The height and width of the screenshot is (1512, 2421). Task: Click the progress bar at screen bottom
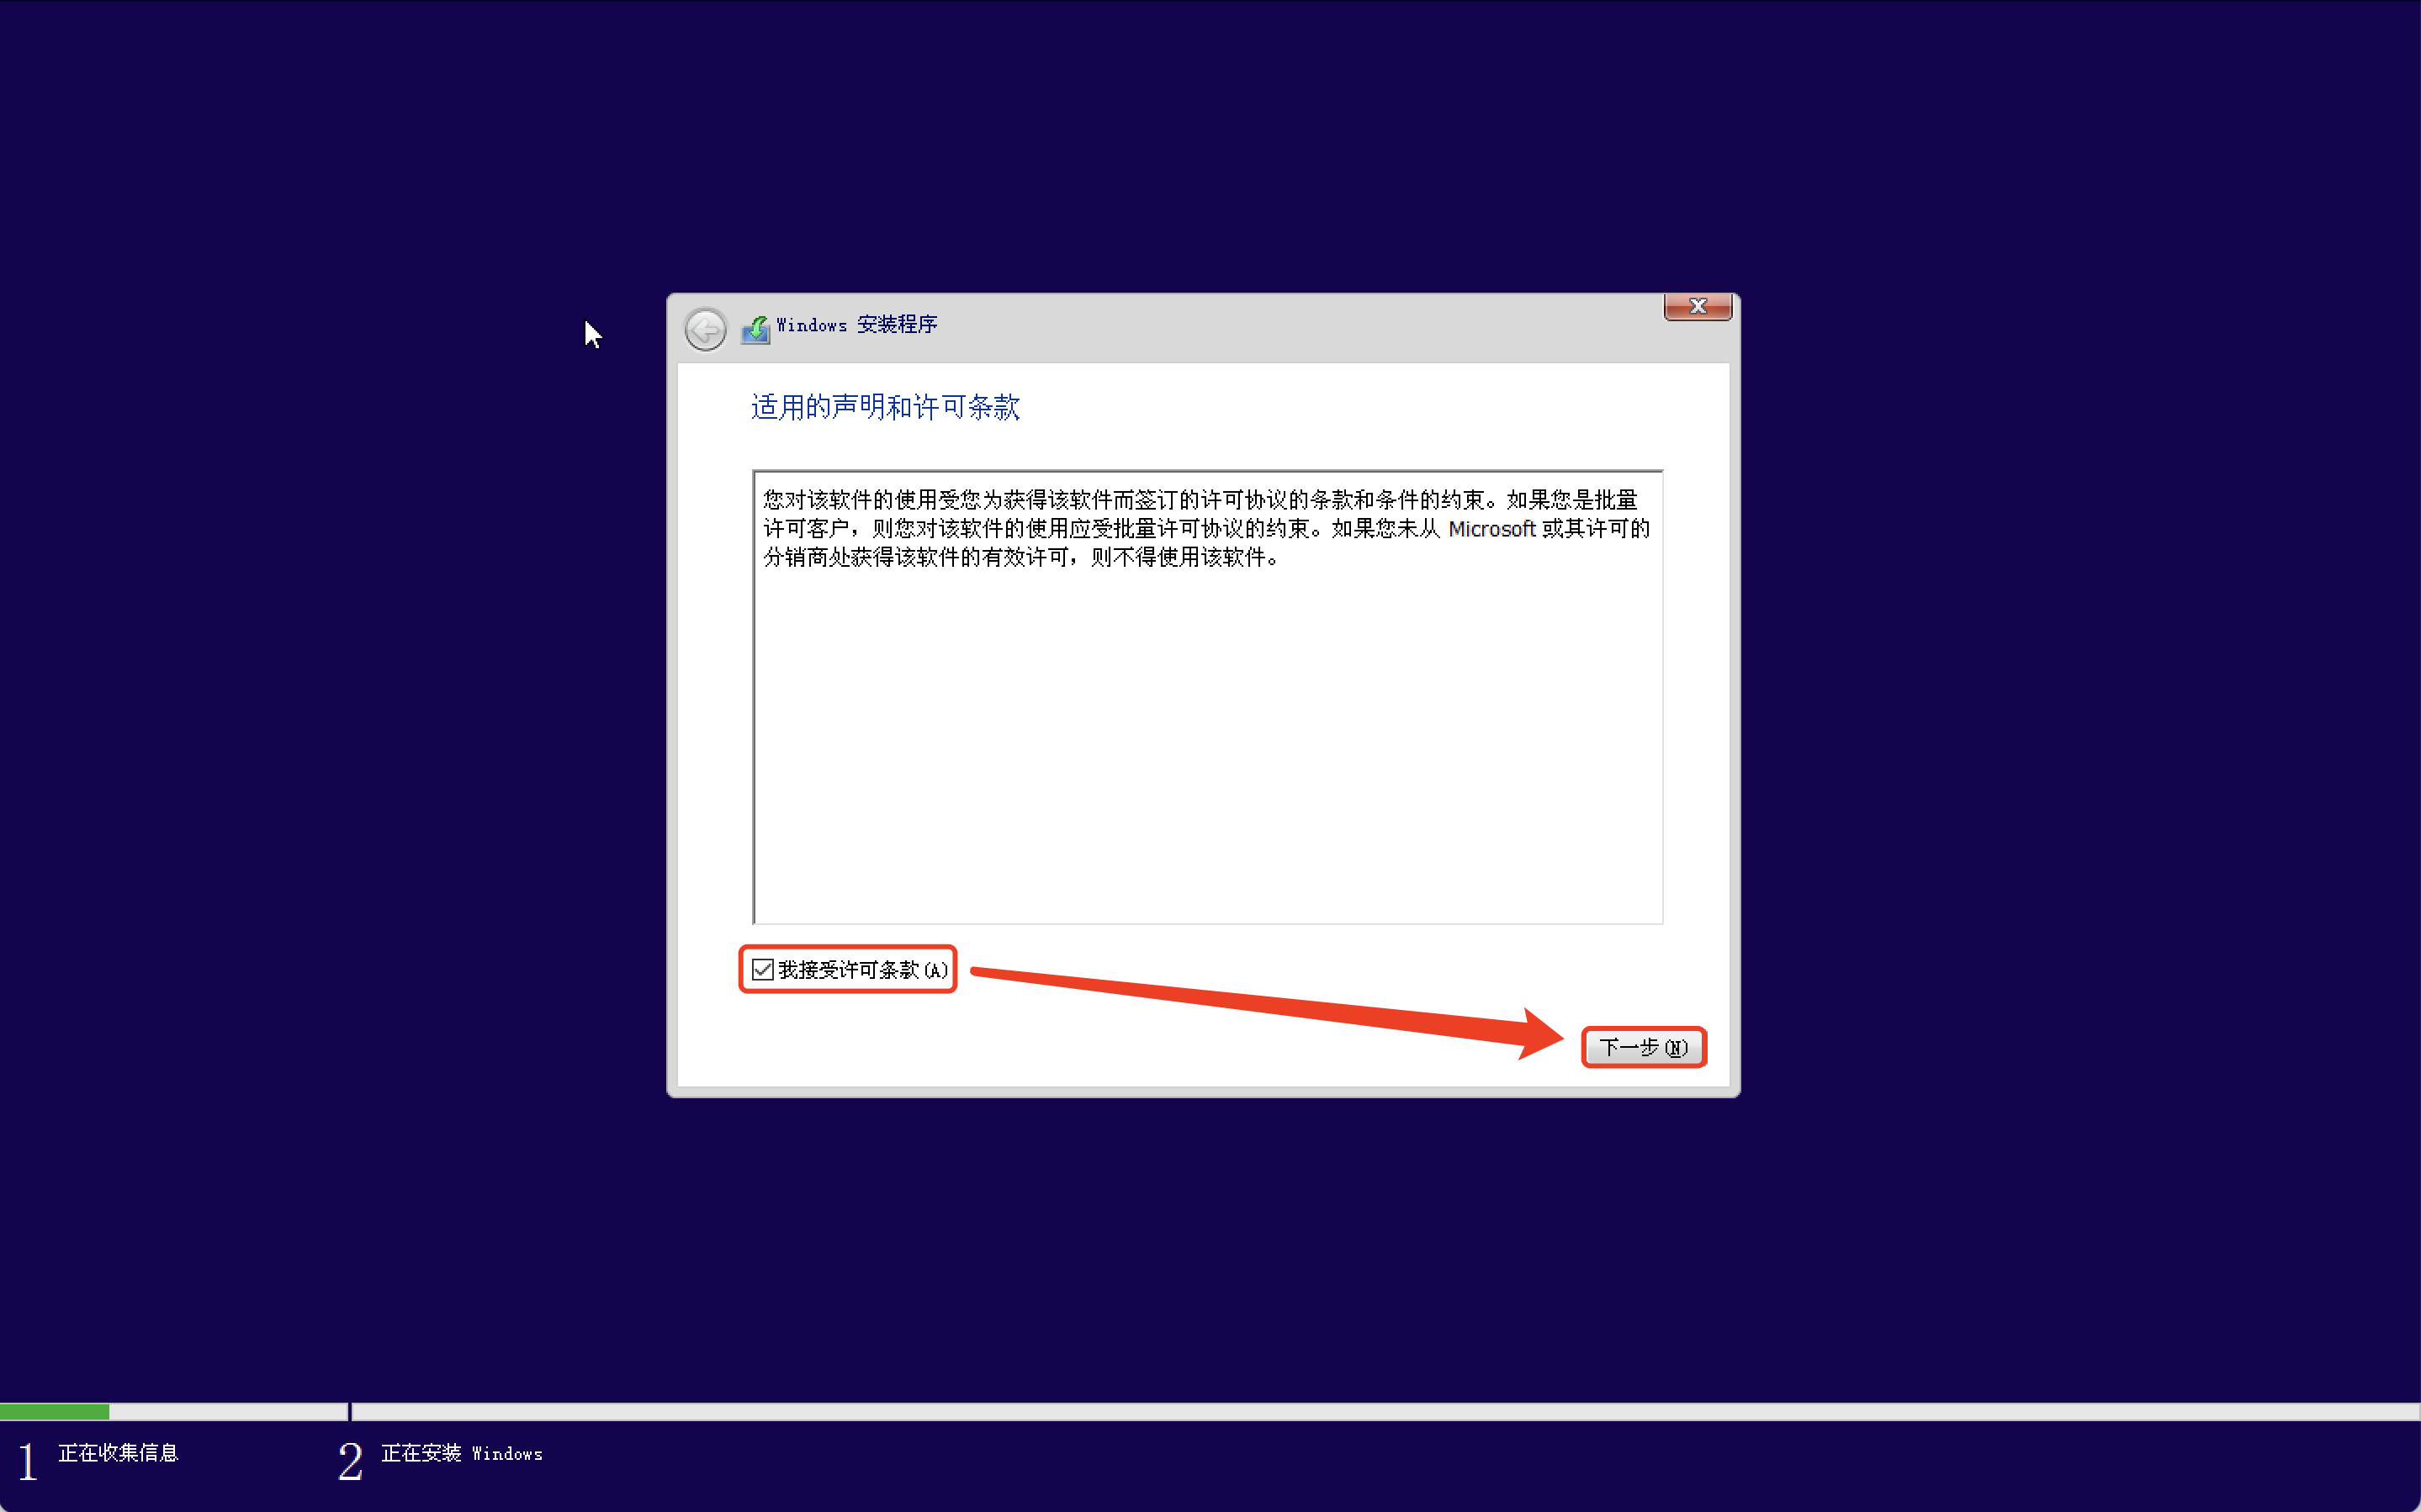tap(1210, 1408)
